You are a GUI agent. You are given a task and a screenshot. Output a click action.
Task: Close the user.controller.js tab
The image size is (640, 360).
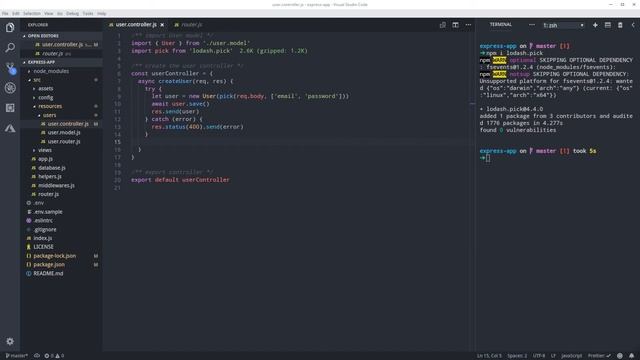click(x=162, y=25)
